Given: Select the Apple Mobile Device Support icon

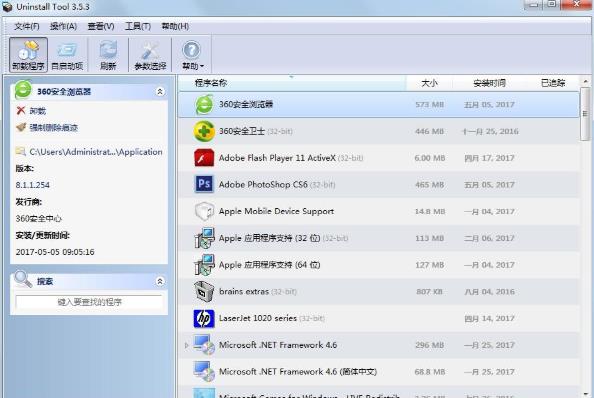Looking at the screenshot, I should point(204,211).
